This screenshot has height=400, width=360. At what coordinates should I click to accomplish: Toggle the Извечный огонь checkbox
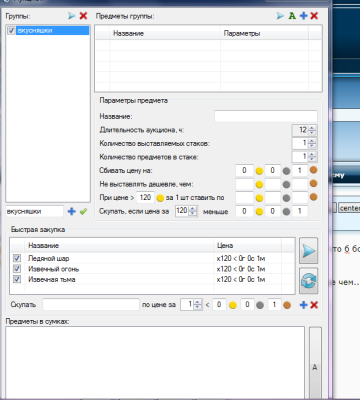click(17, 269)
